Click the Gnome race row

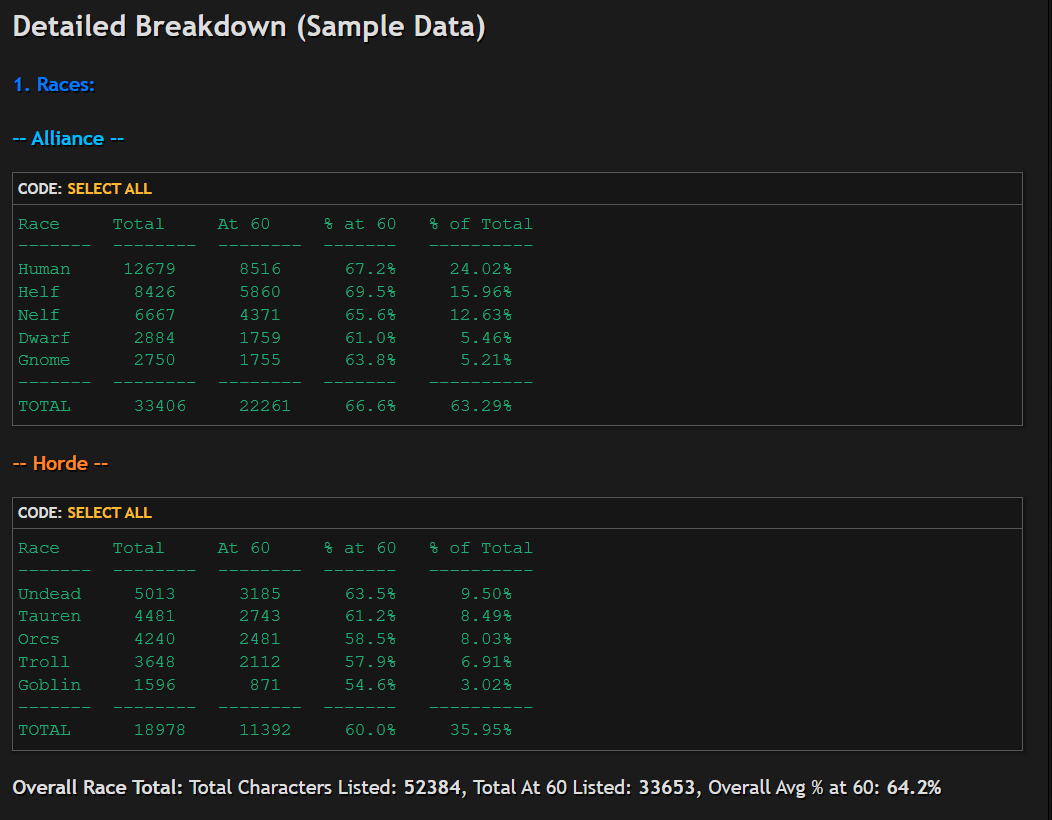pyautogui.click(x=265, y=360)
